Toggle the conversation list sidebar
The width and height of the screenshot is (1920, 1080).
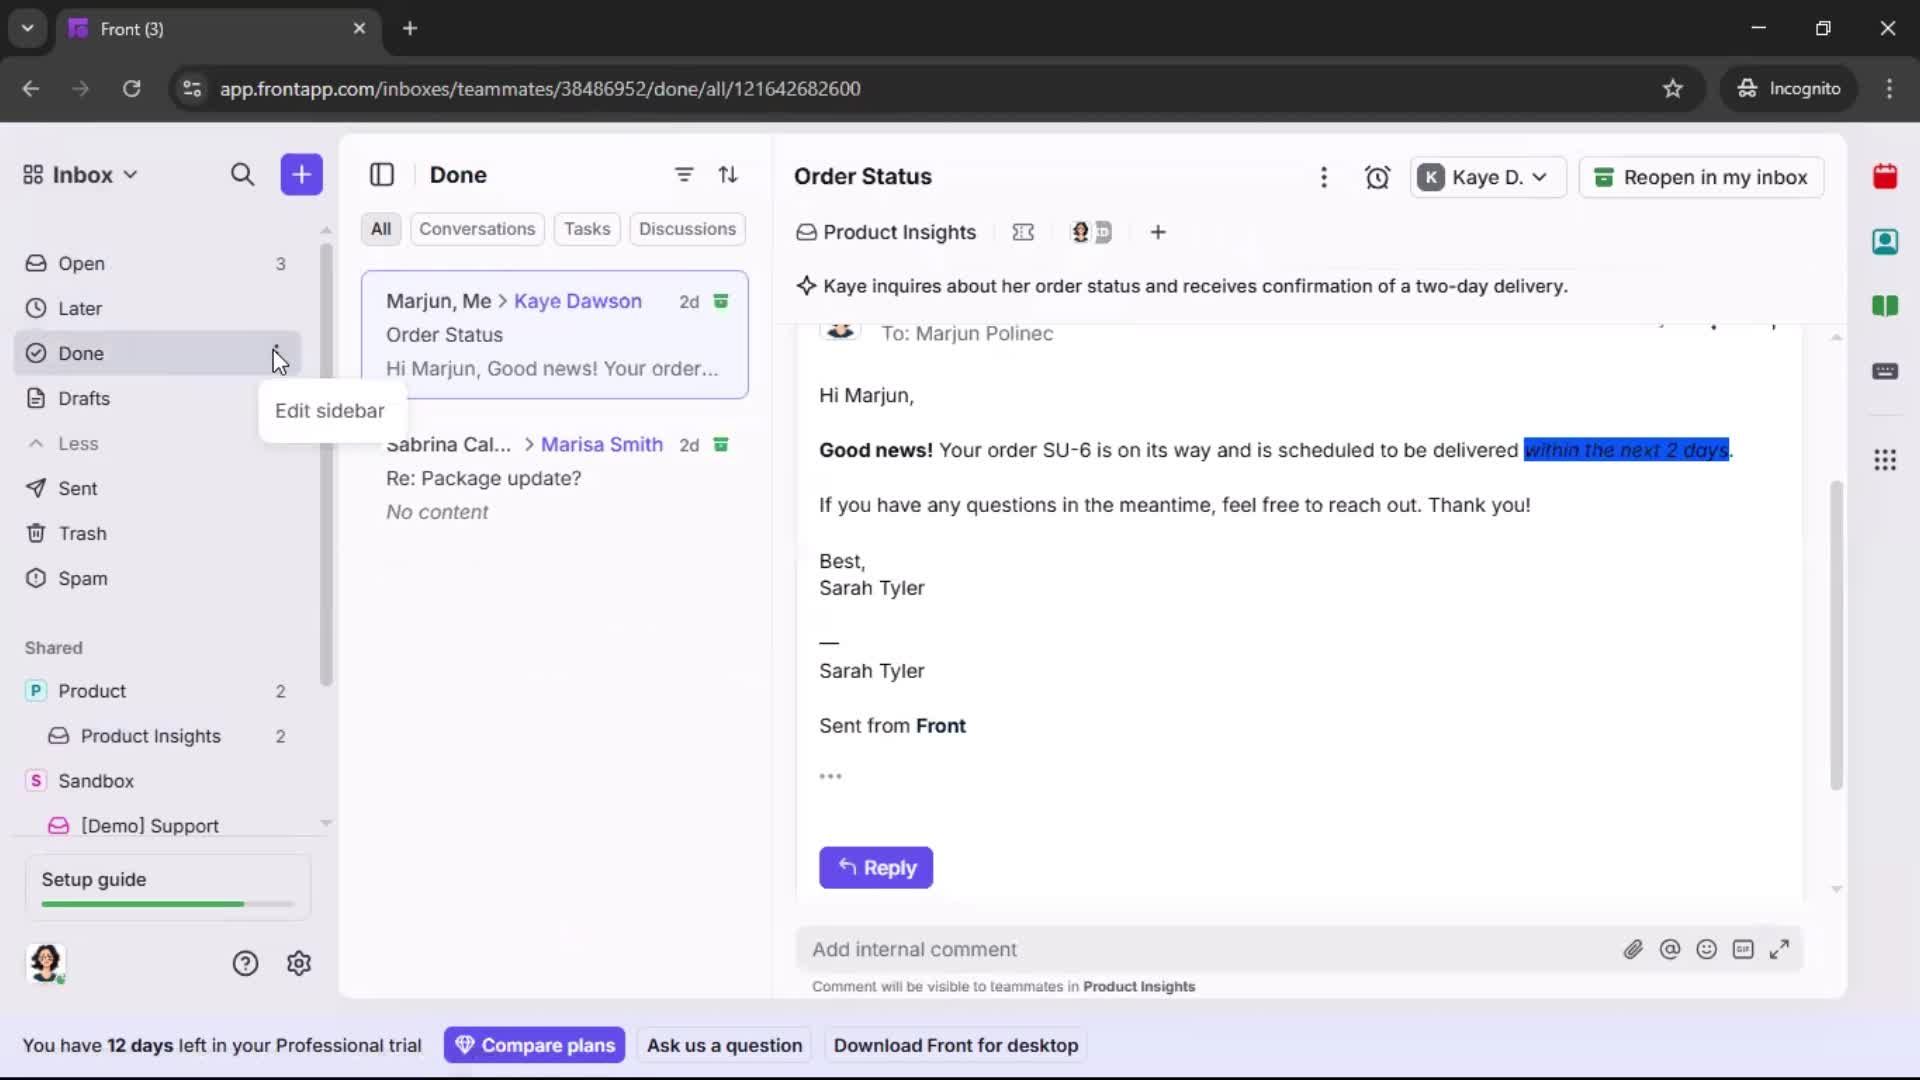coord(382,174)
